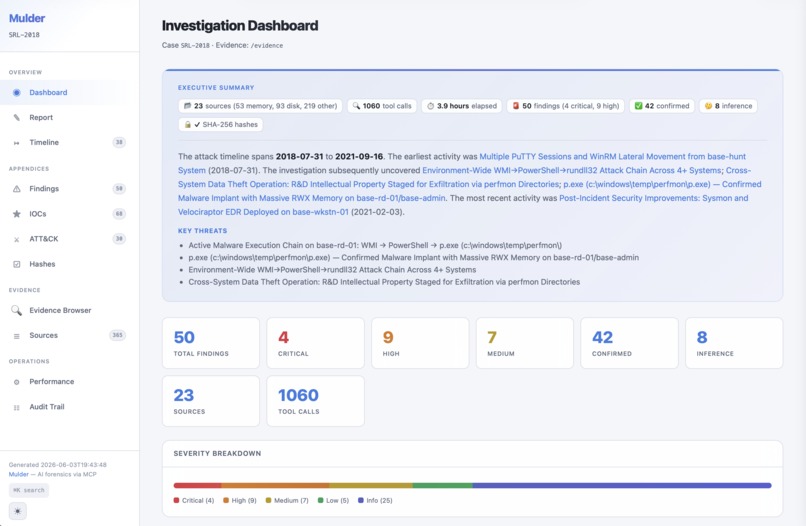This screenshot has height=526, width=806.
Task: Click the IOCs star icon
Action: (16, 214)
